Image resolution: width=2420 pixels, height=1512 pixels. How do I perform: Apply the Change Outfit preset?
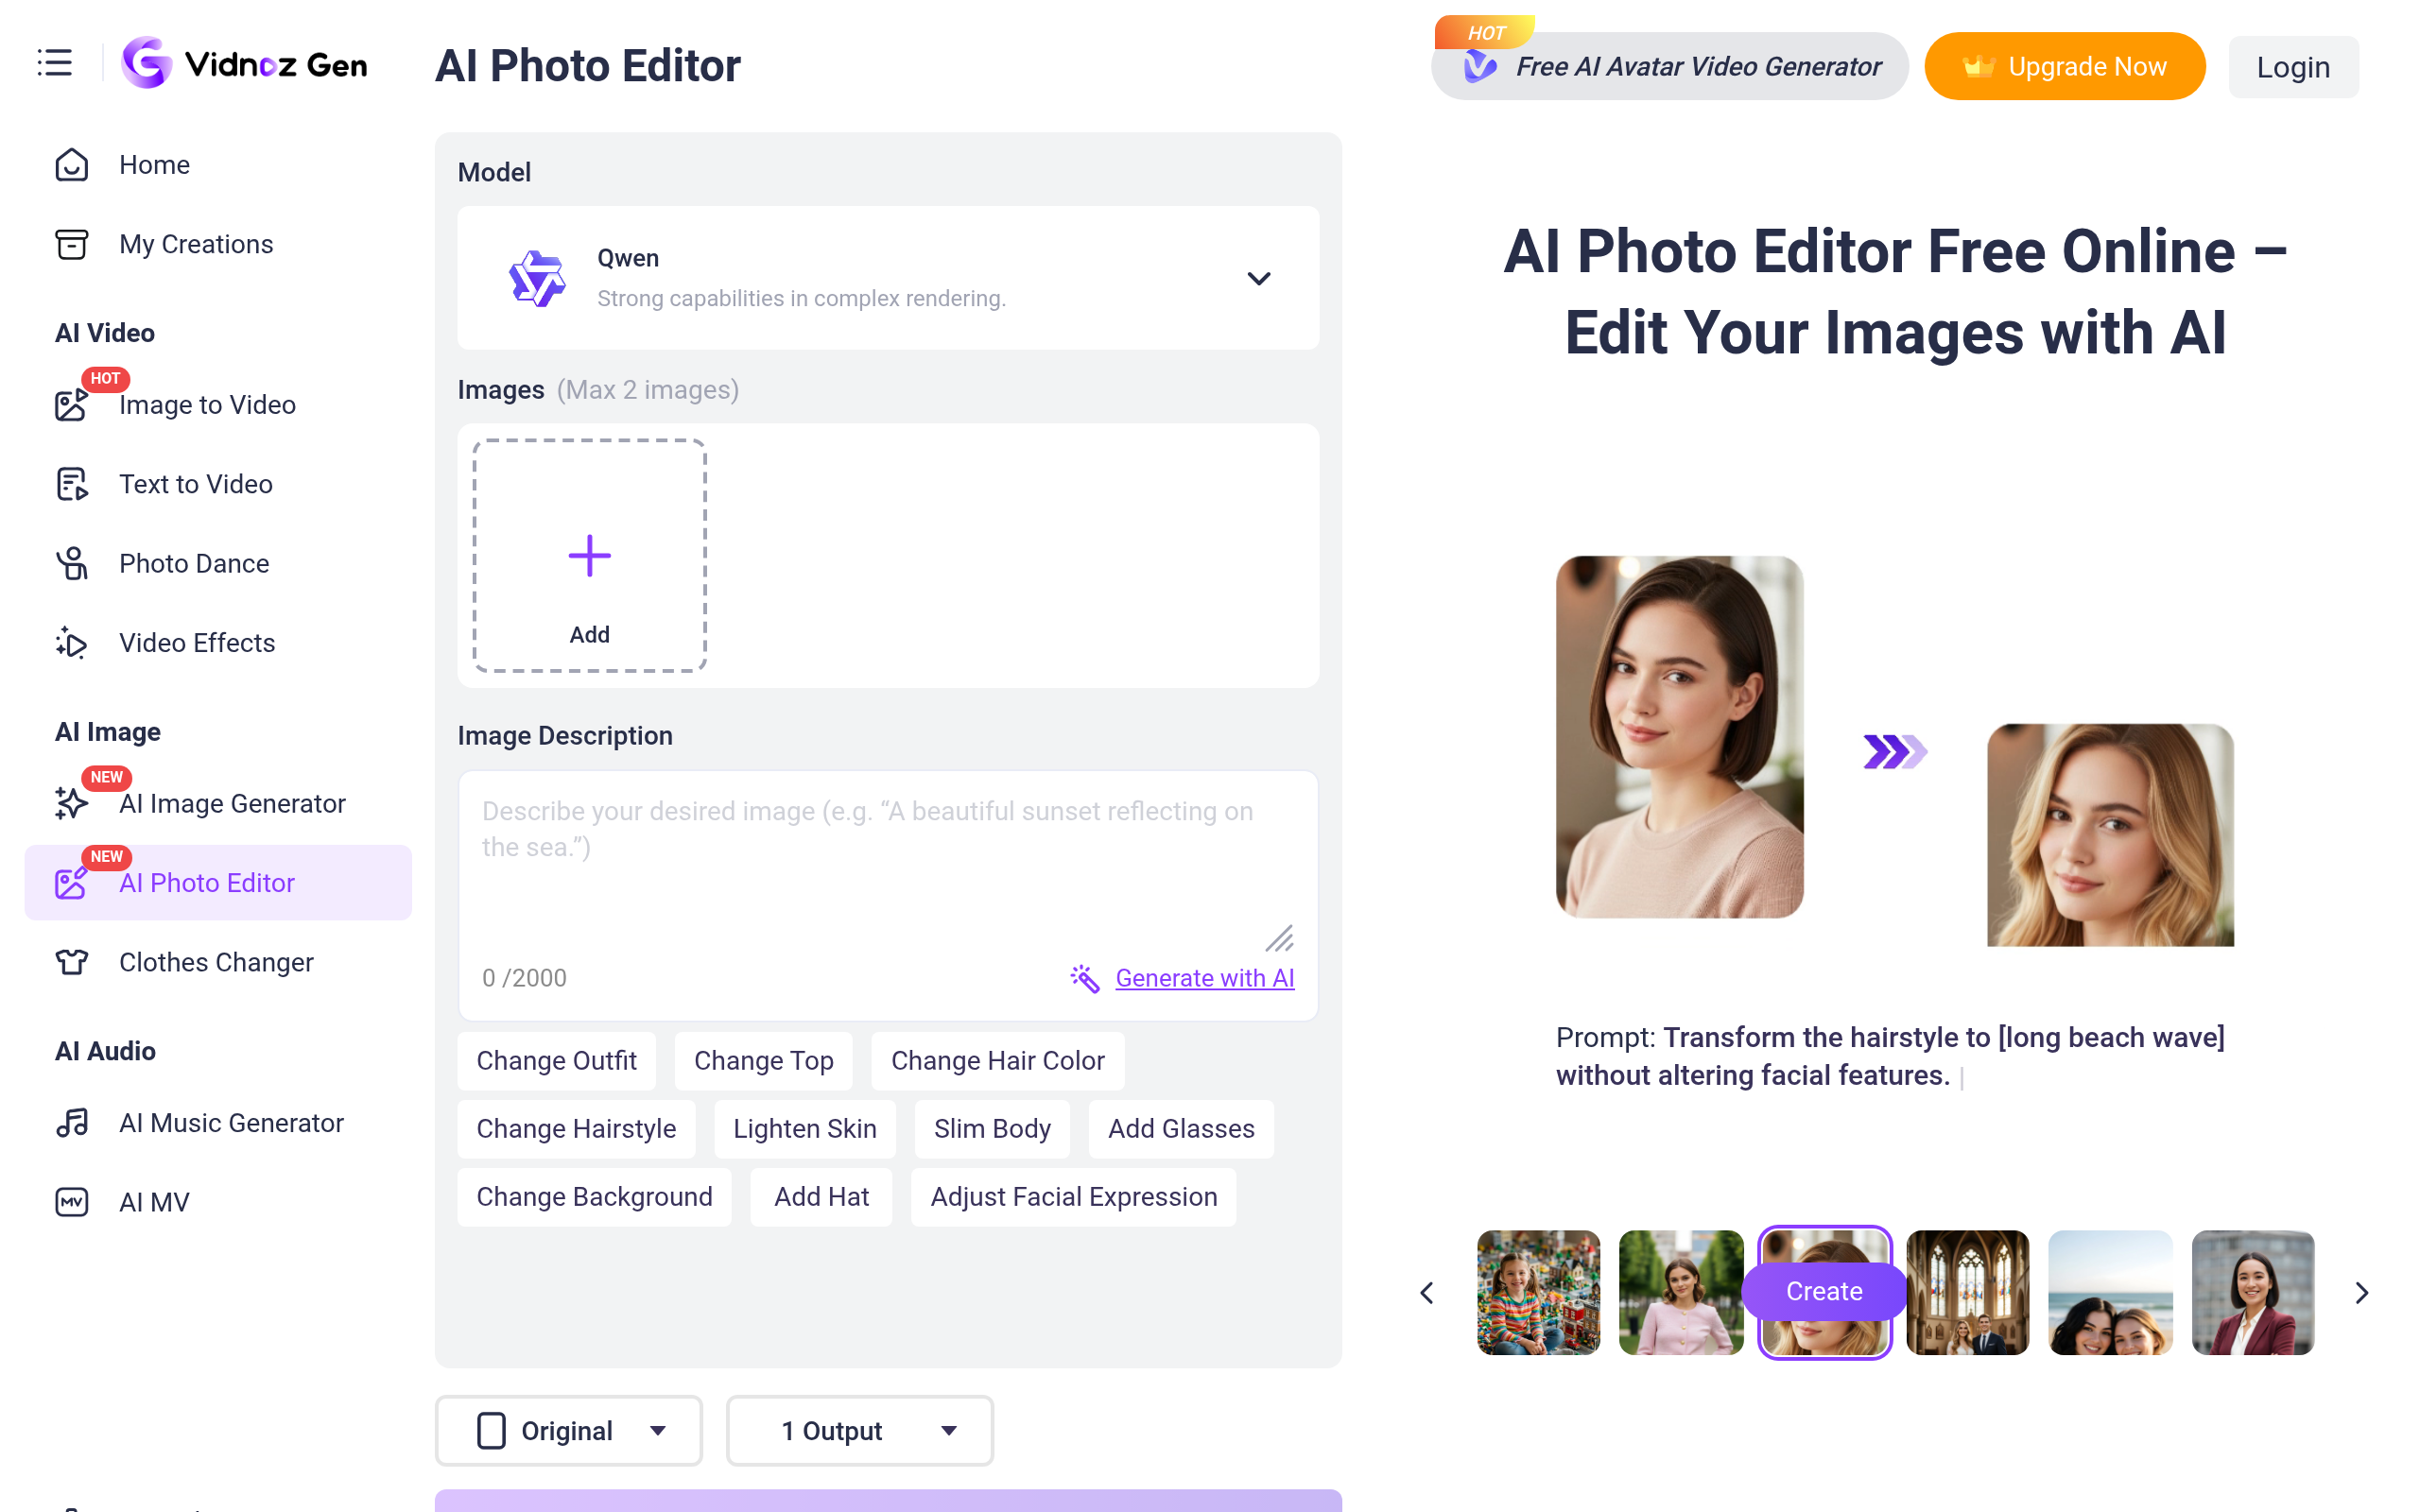coord(556,1060)
